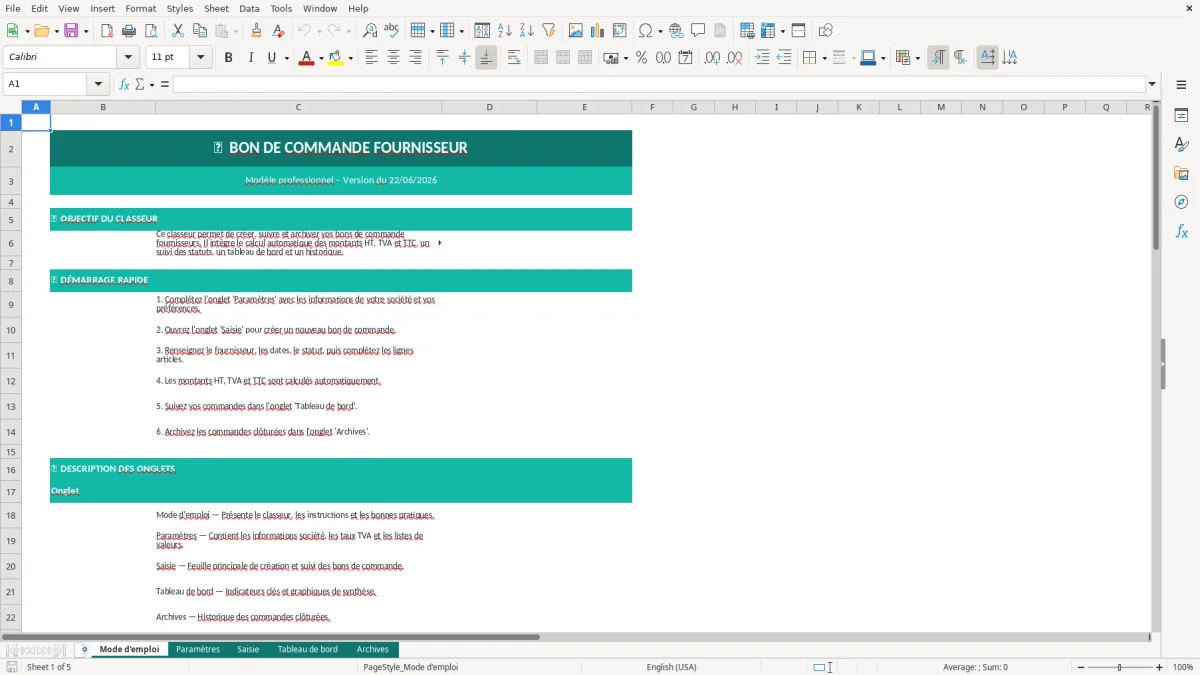This screenshot has width=1200, height=675.
Task: Open the Sheet menu
Action: (216, 8)
